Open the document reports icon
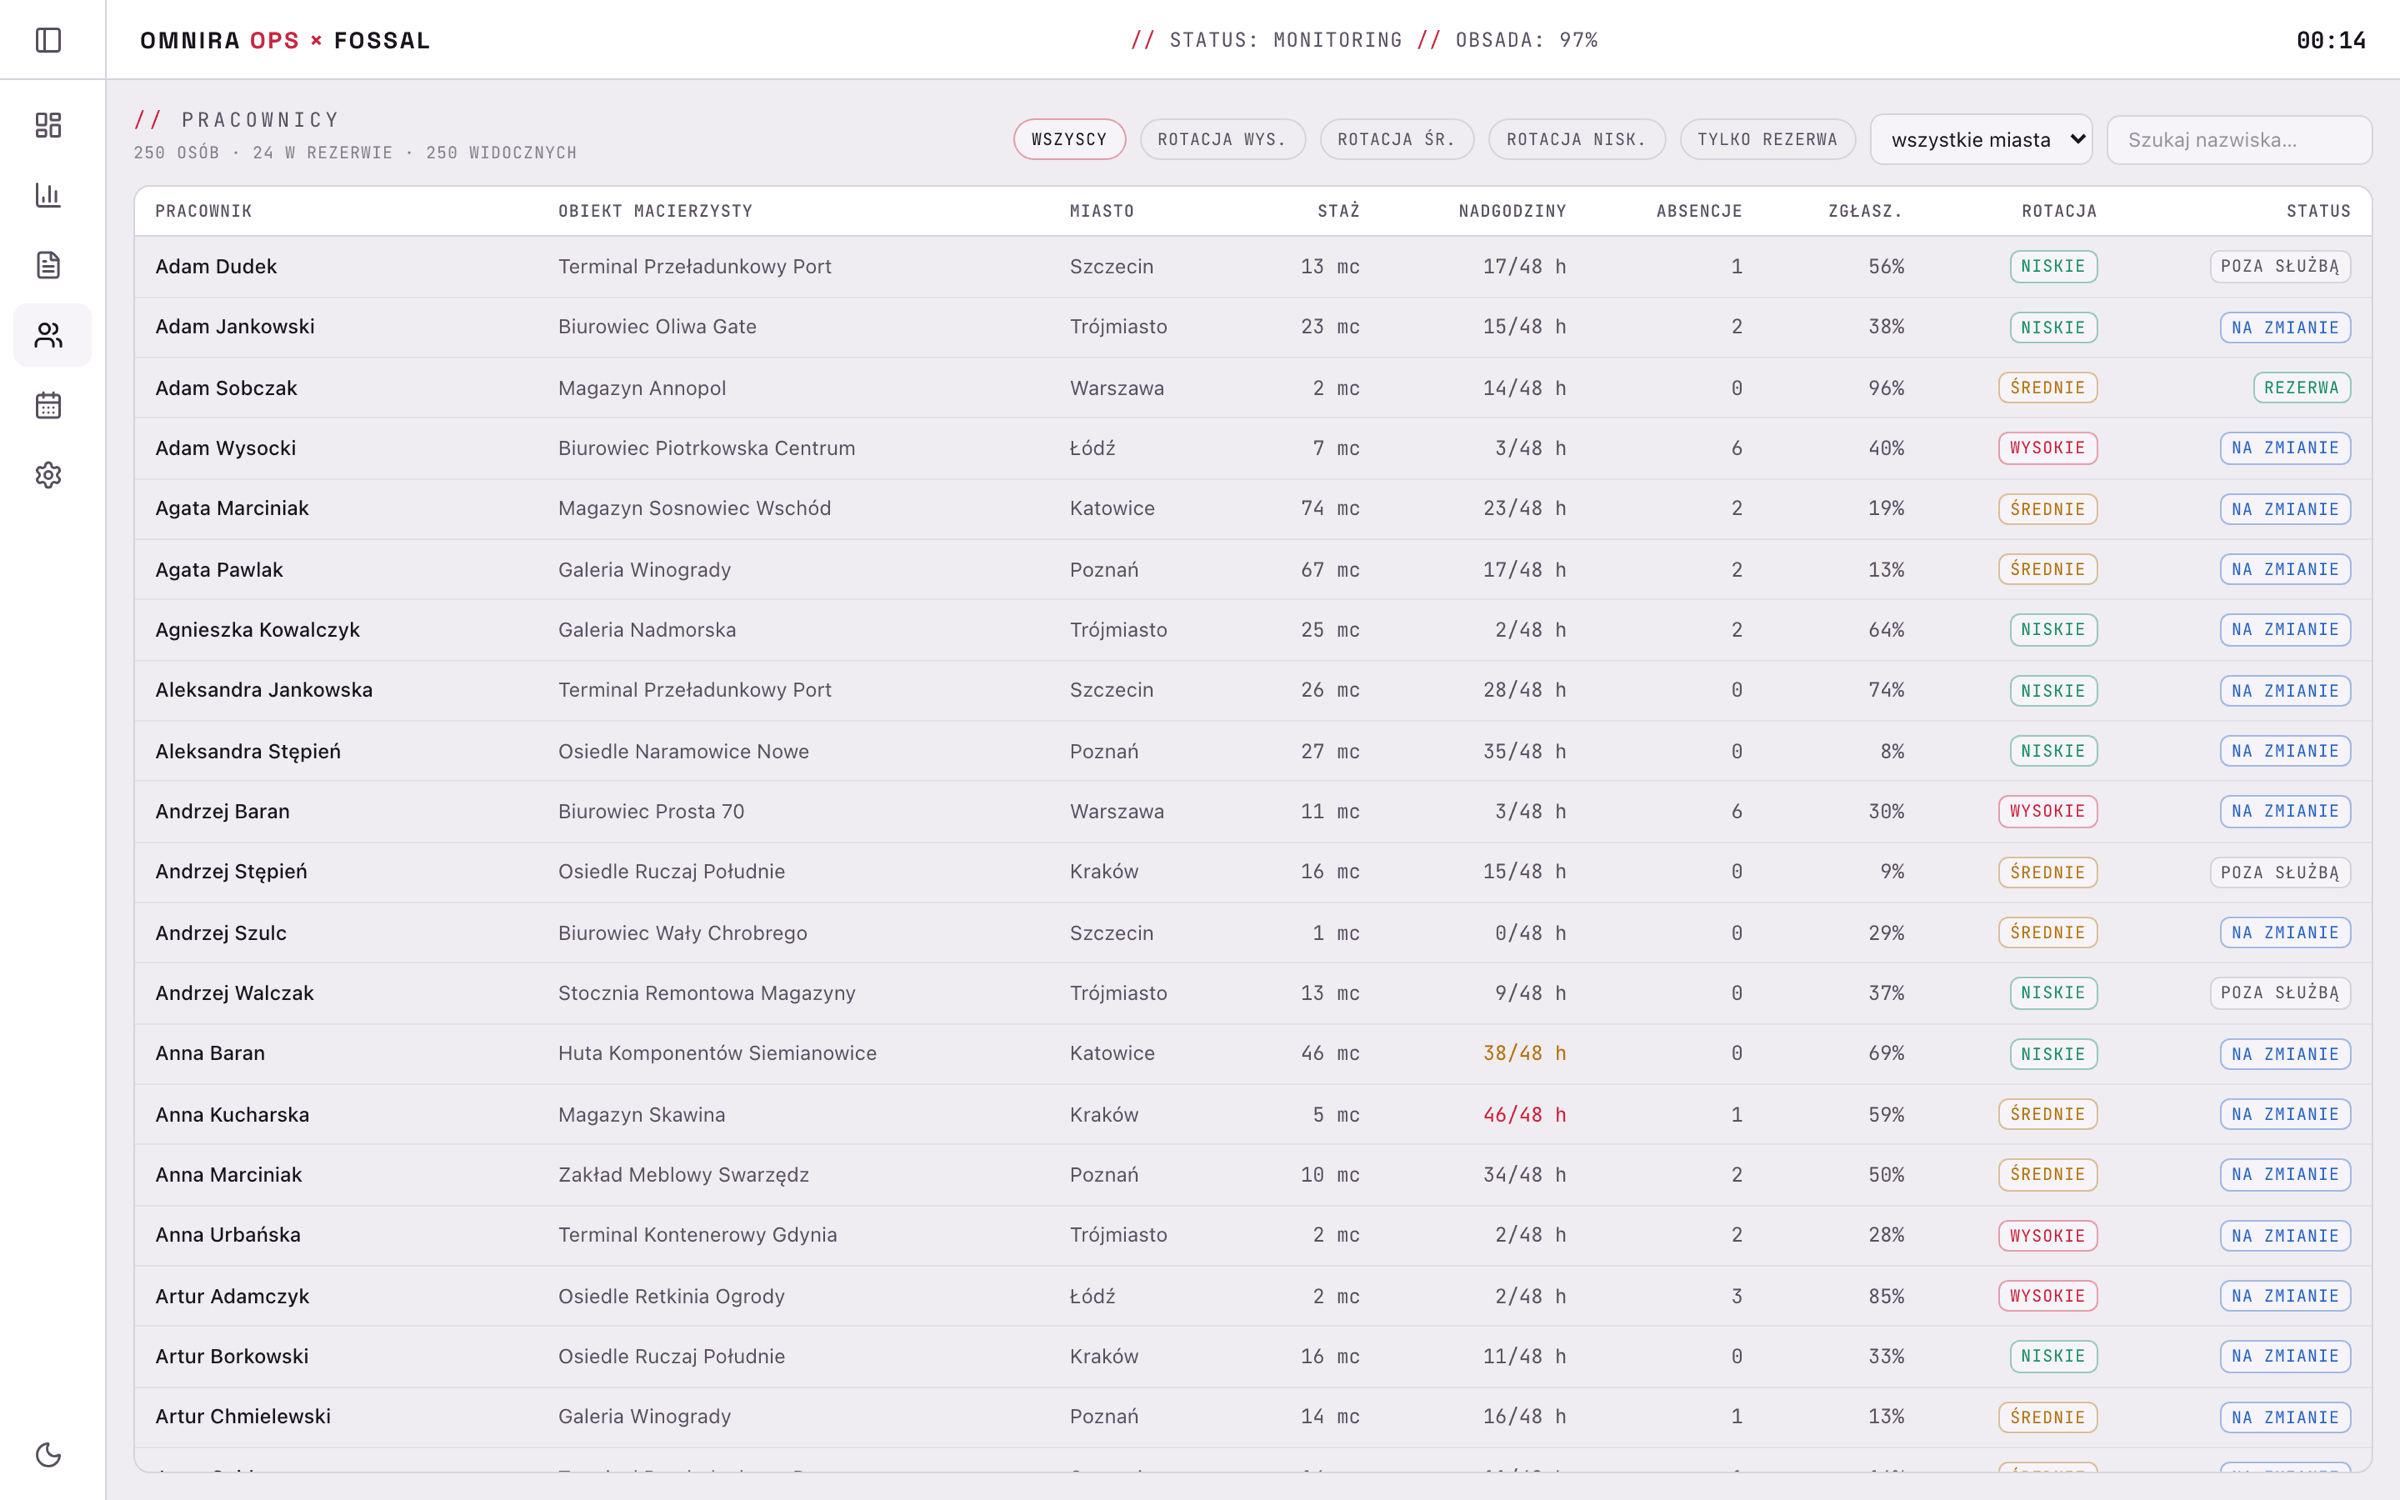Image resolution: width=2400 pixels, height=1500 pixels. [48, 265]
